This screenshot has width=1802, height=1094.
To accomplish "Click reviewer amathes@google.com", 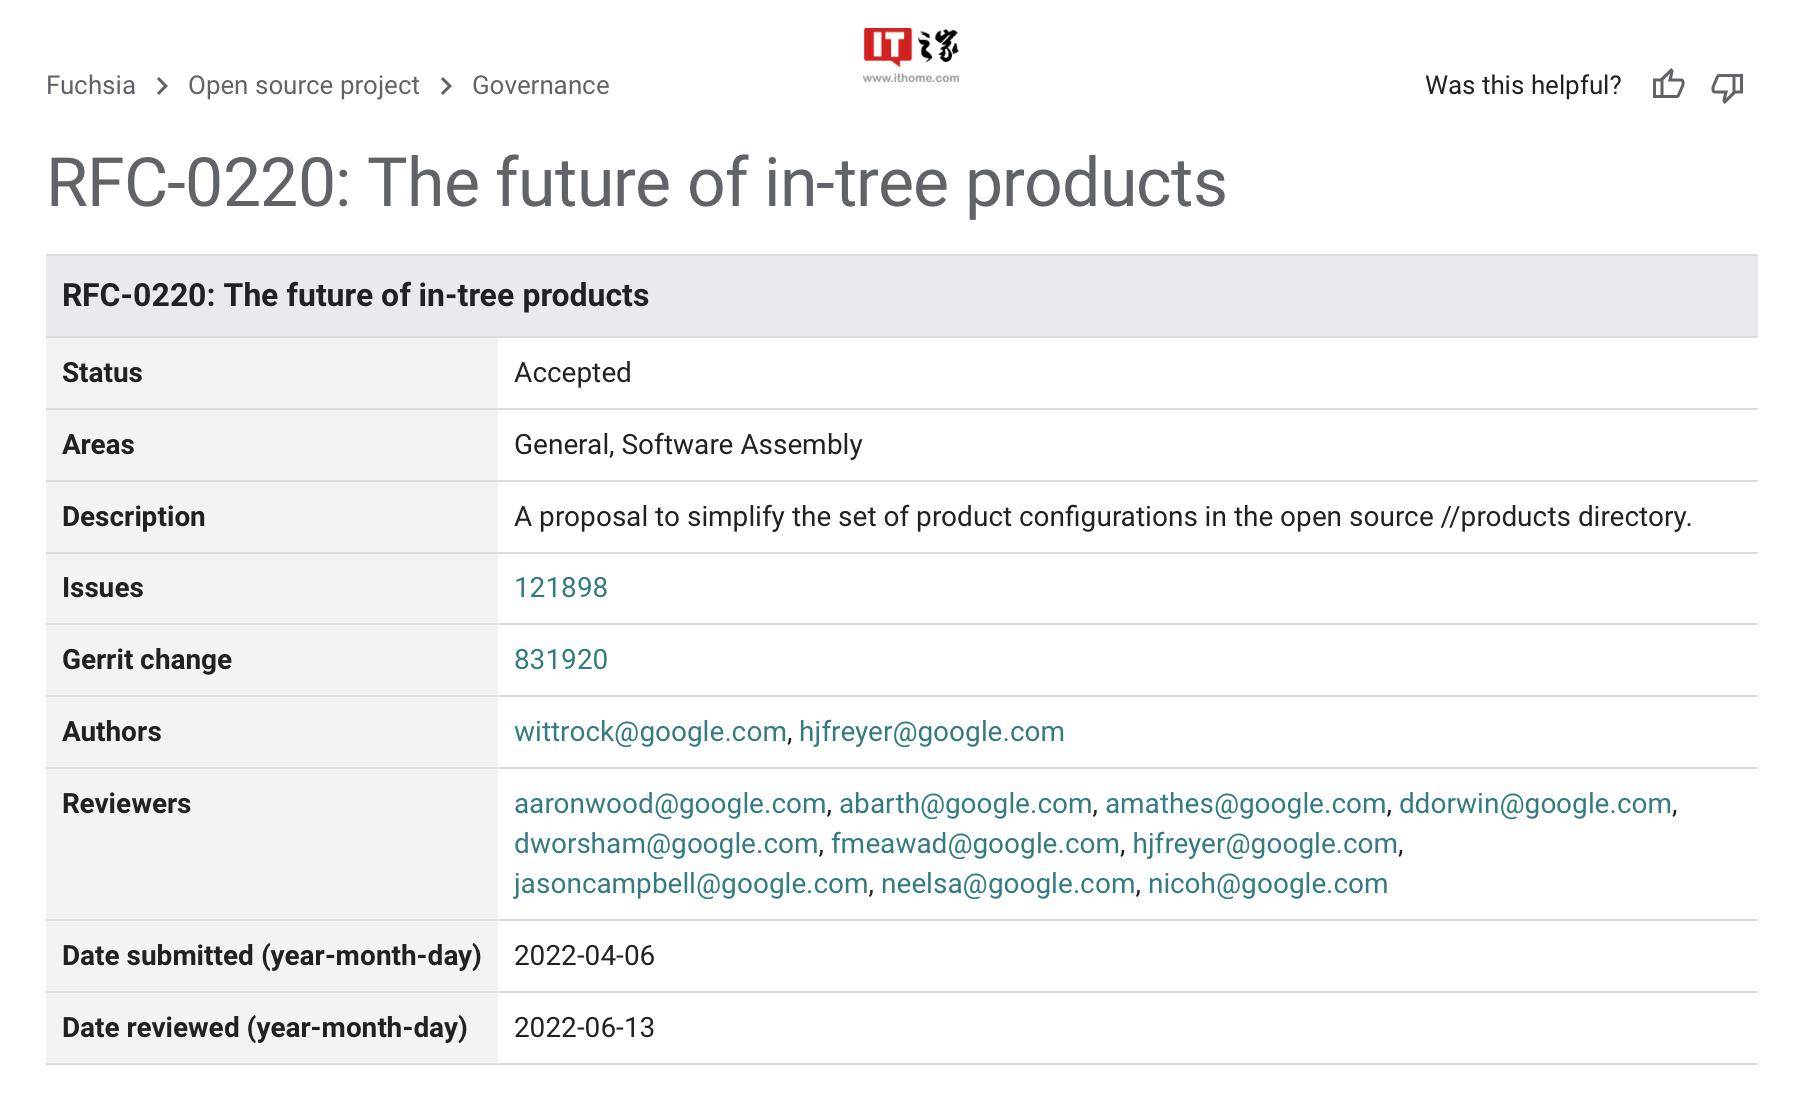I will tap(1245, 804).
